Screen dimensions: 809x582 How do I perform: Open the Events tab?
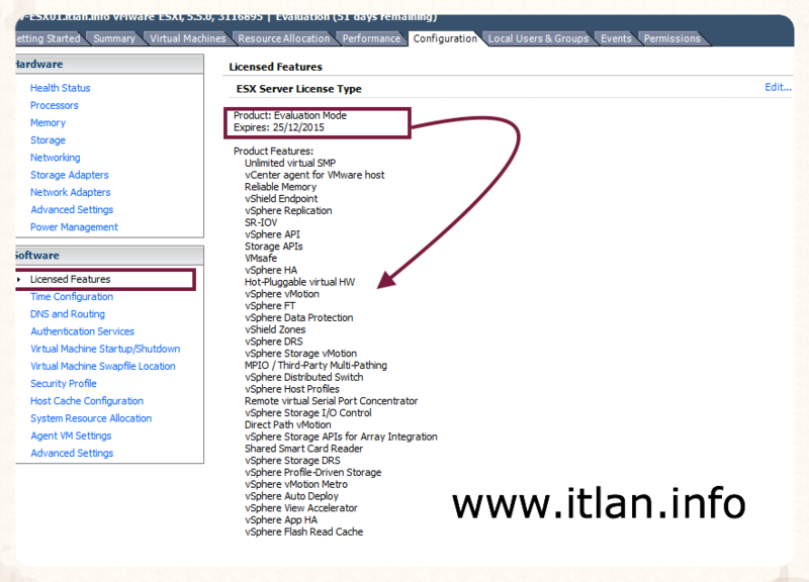(616, 39)
